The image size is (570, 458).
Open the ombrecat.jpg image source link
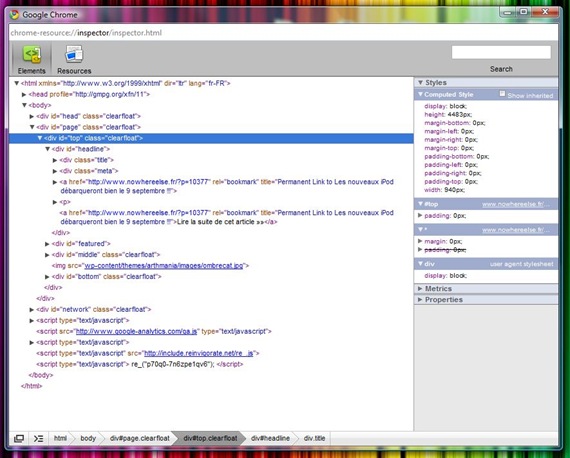coord(164,266)
